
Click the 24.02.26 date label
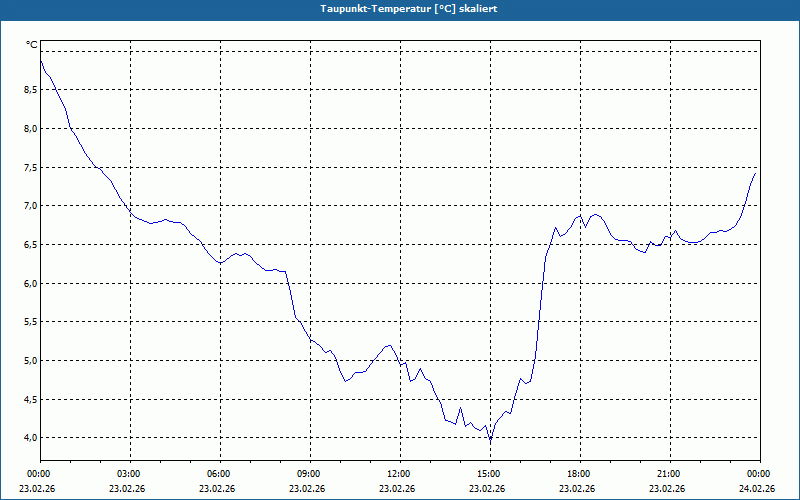pos(757,489)
